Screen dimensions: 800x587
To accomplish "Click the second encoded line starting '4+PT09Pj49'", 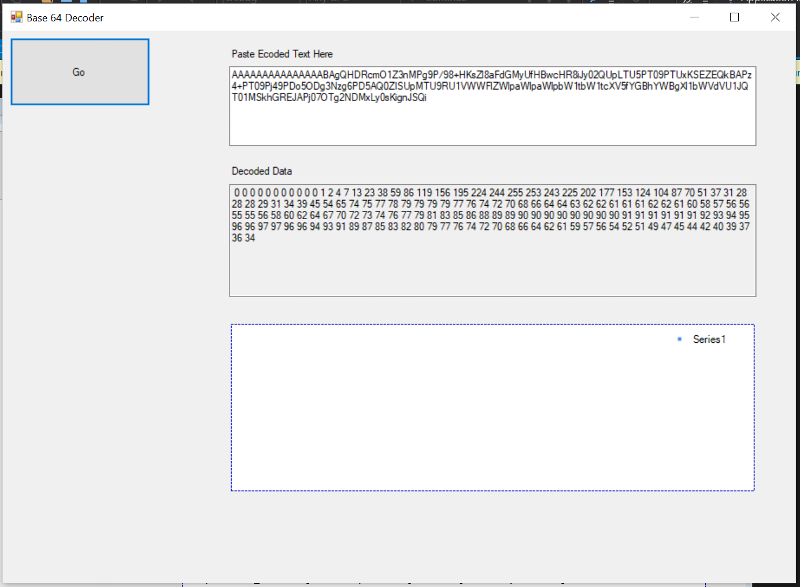I will click(x=400, y=87).
